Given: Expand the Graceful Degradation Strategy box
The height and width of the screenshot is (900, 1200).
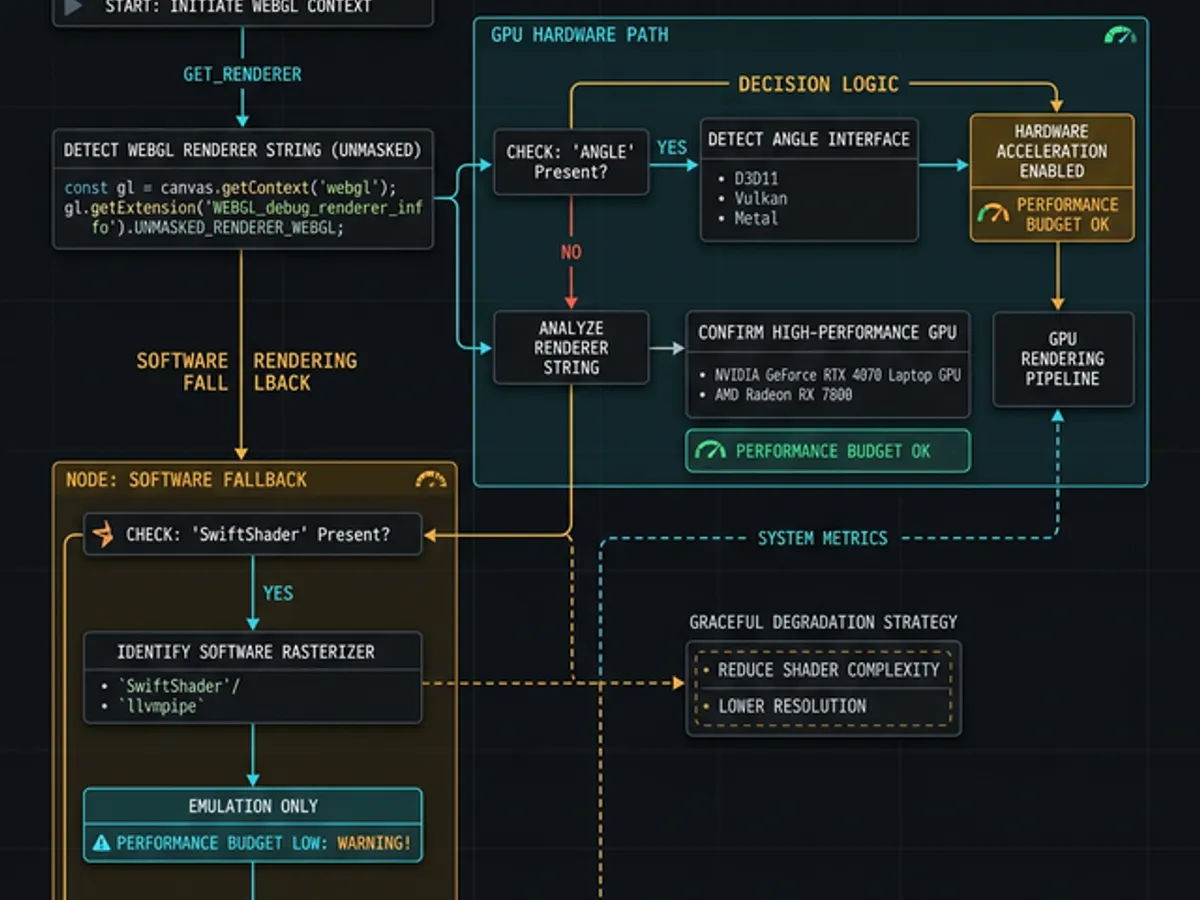Looking at the screenshot, I should (x=823, y=688).
